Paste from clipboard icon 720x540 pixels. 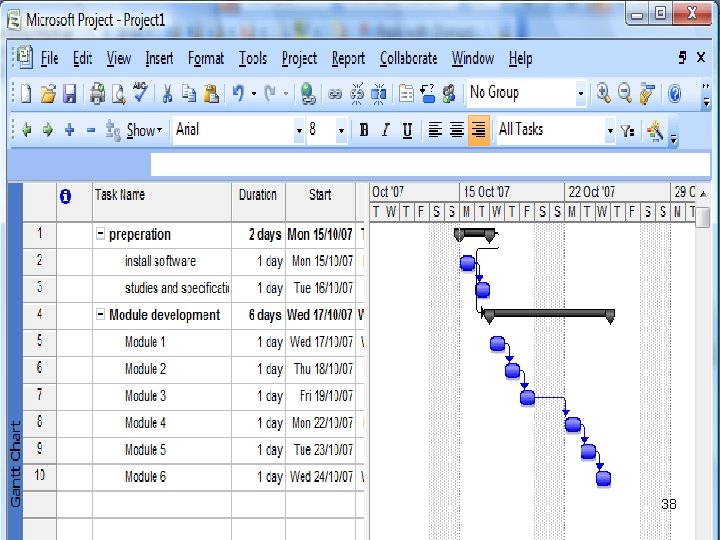(211, 94)
